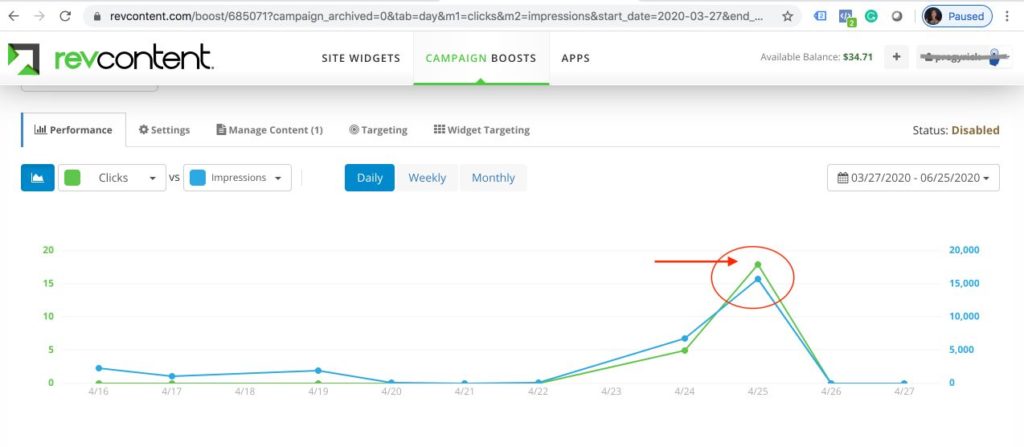Reload the page with refresh icon
Viewport: 1024px width, 447px height.
point(65,17)
